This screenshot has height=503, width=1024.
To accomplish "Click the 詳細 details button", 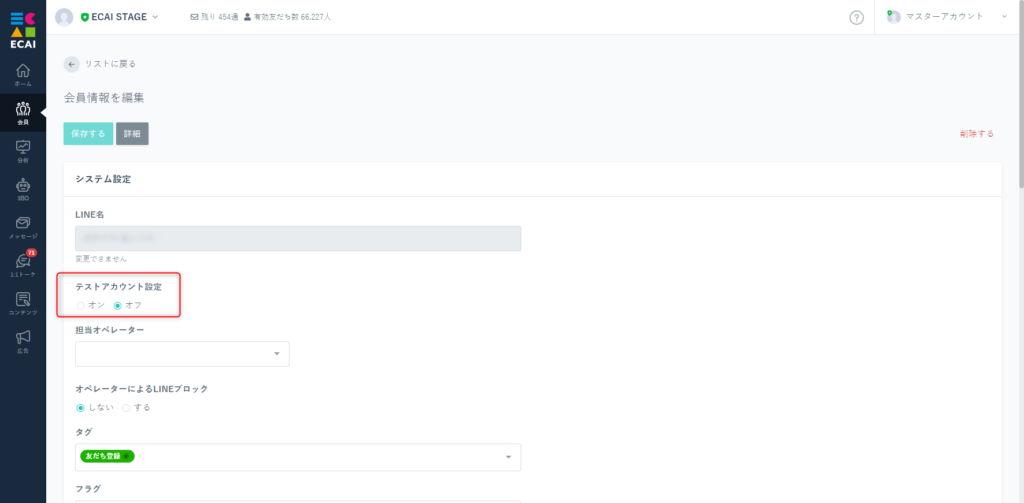I will pyautogui.click(x=132, y=133).
